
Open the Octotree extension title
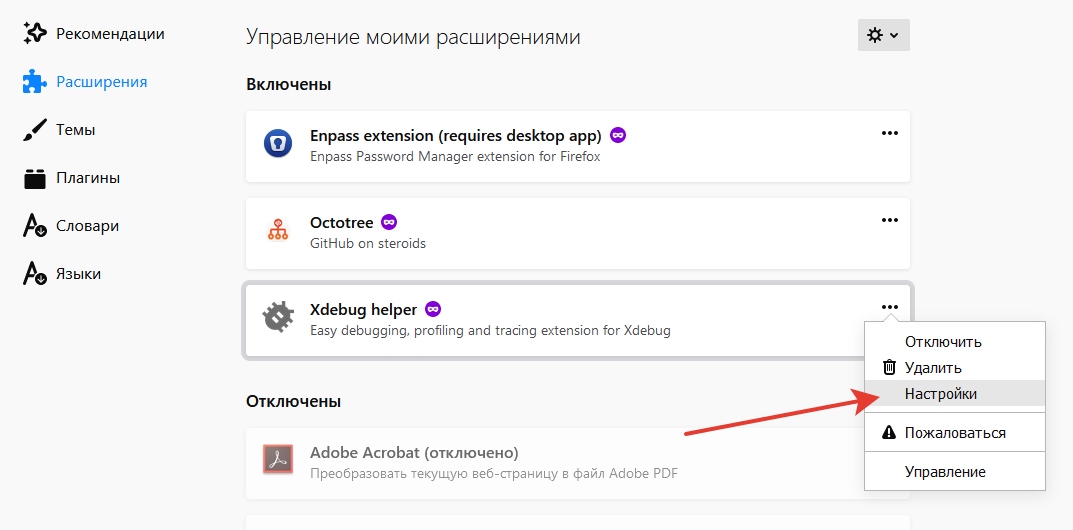pyautogui.click(x=341, y=222)
